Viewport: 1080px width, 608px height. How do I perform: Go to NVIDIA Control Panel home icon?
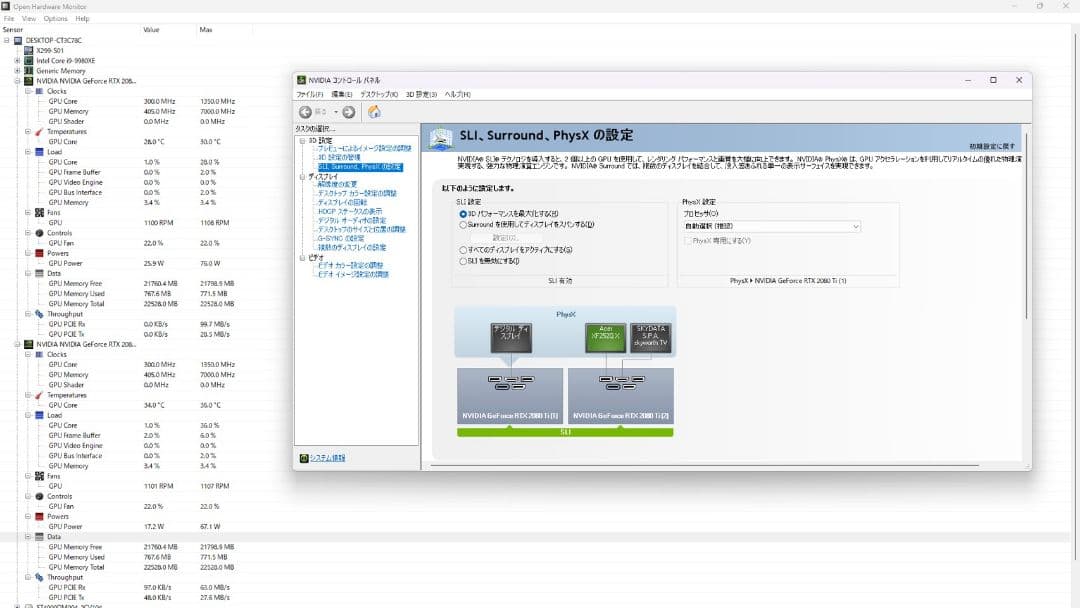click(374, 112)
